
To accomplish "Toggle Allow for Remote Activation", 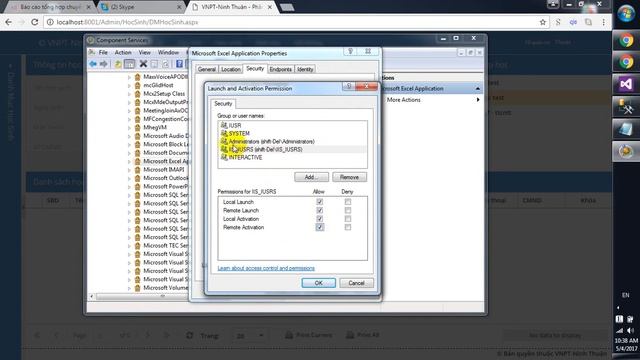I will point(320,227).
